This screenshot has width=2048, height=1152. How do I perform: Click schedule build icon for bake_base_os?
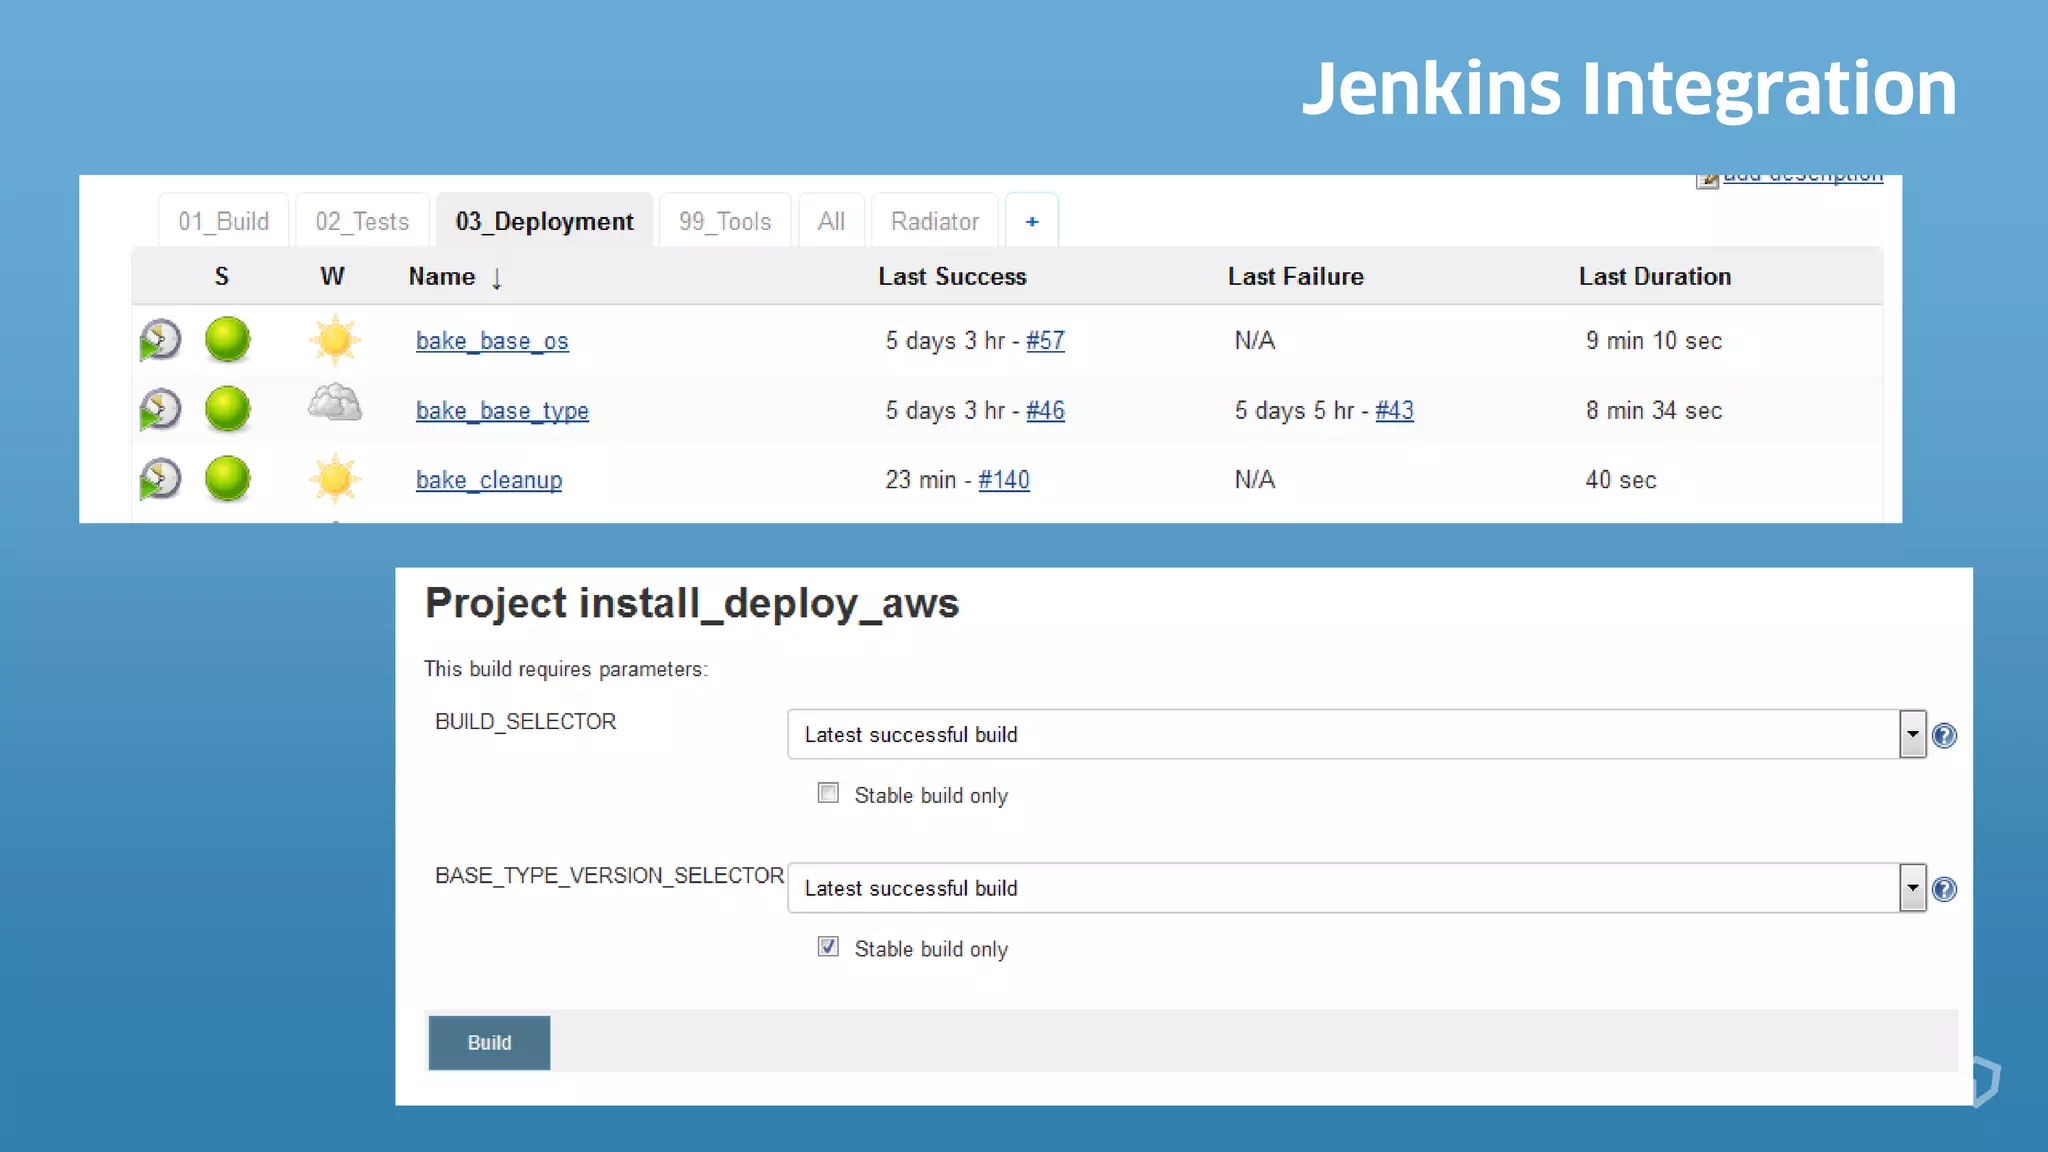coord(160,340)
